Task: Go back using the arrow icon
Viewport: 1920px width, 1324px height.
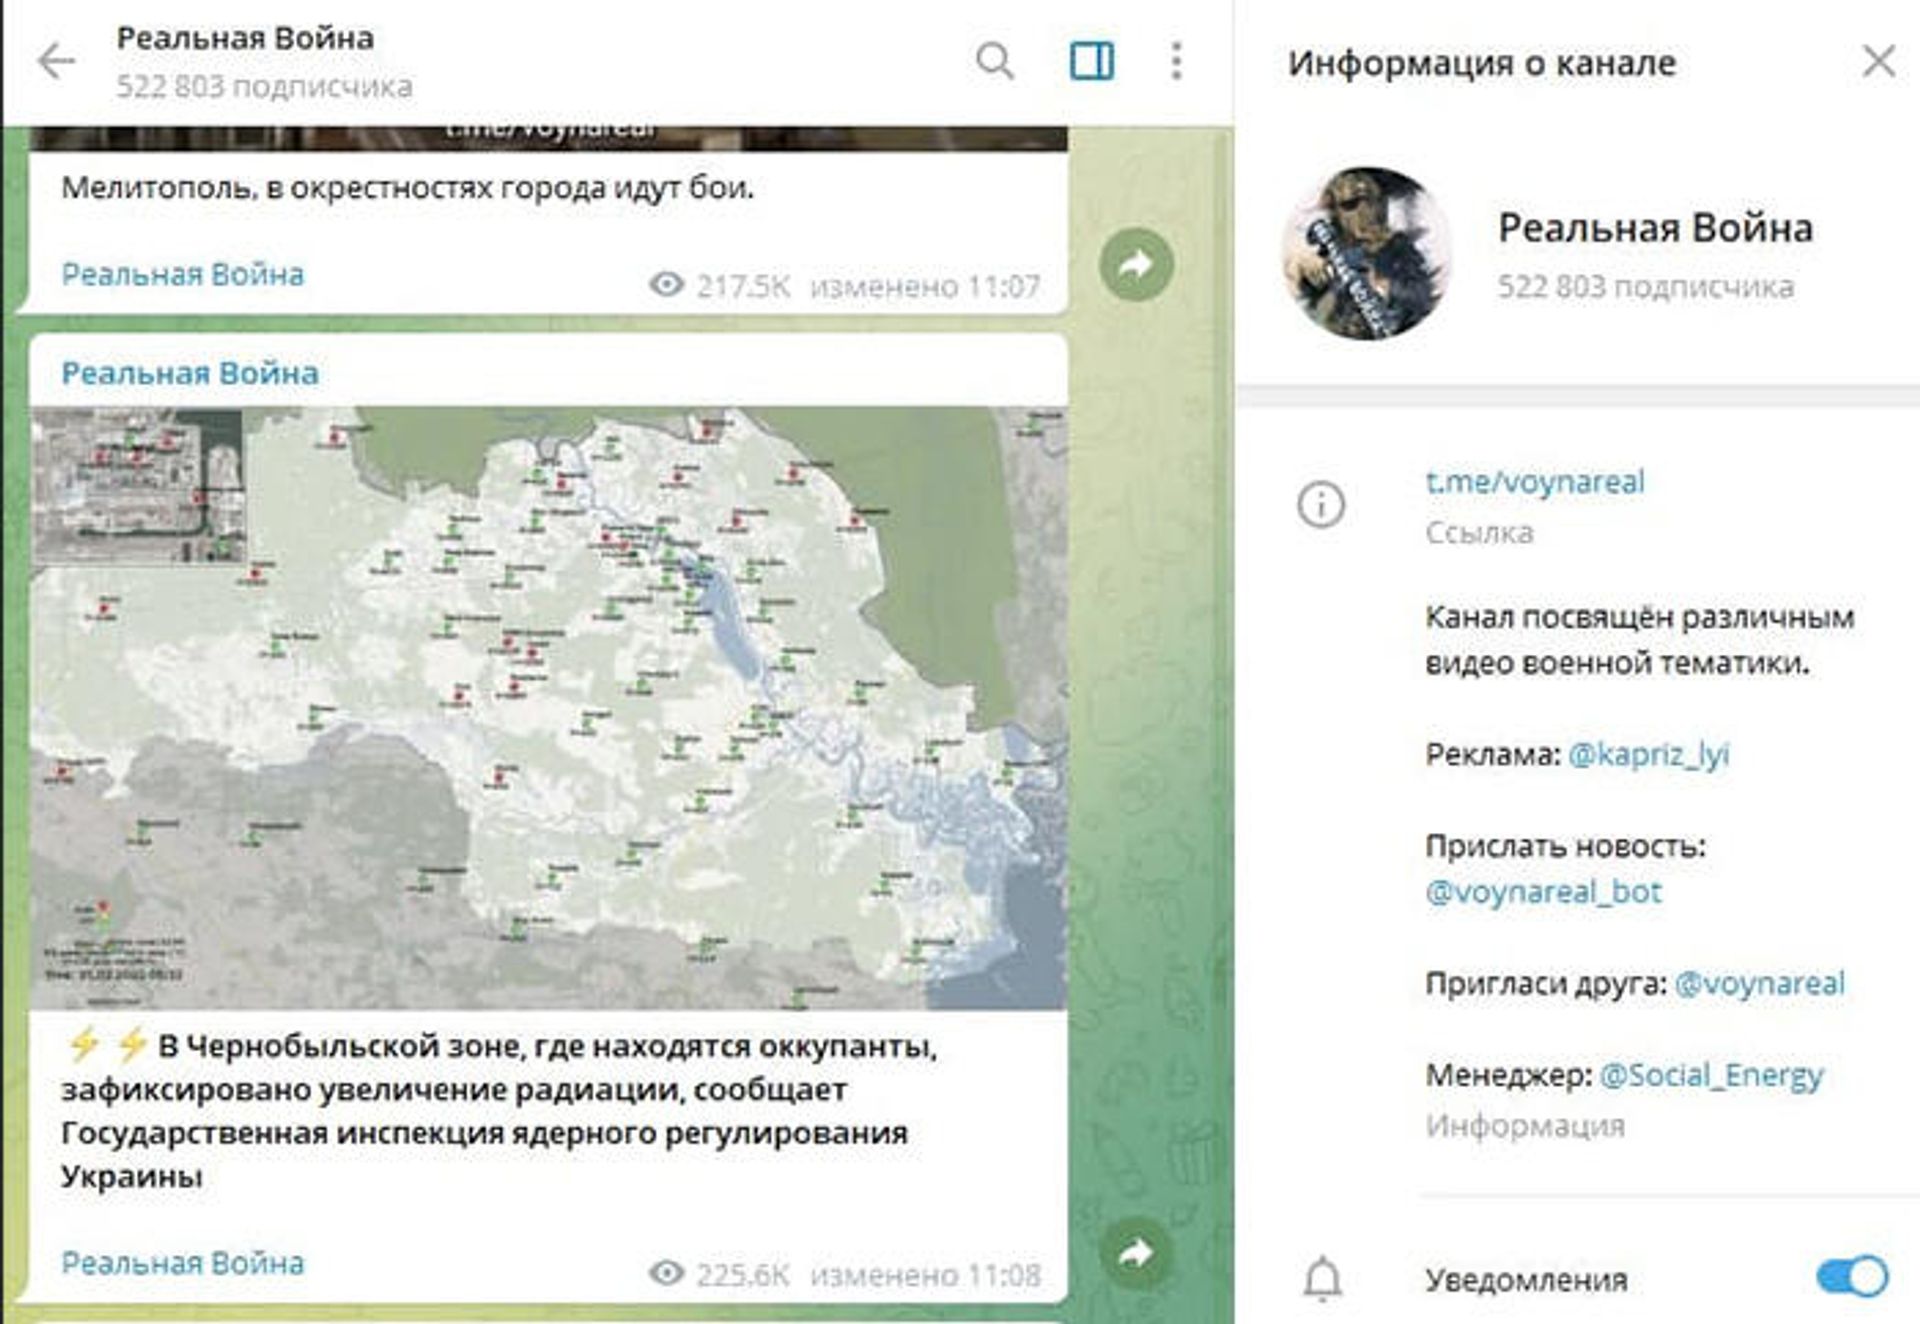Action: click(56, 61)
